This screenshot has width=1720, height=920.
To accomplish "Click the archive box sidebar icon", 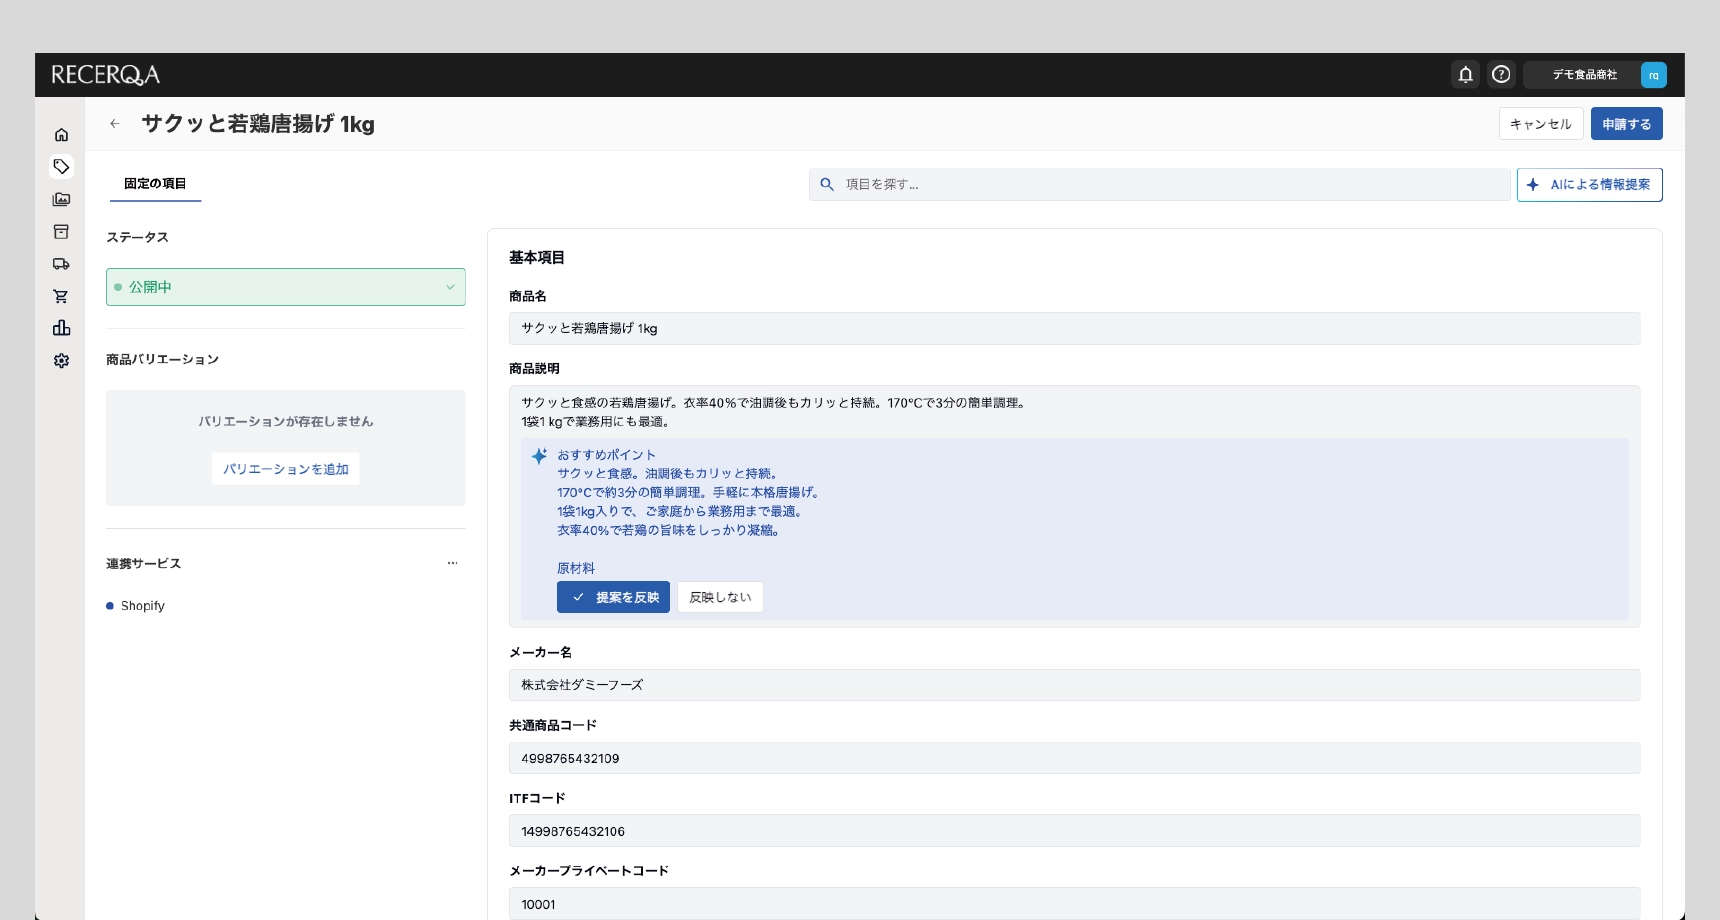I will (61, 232).
